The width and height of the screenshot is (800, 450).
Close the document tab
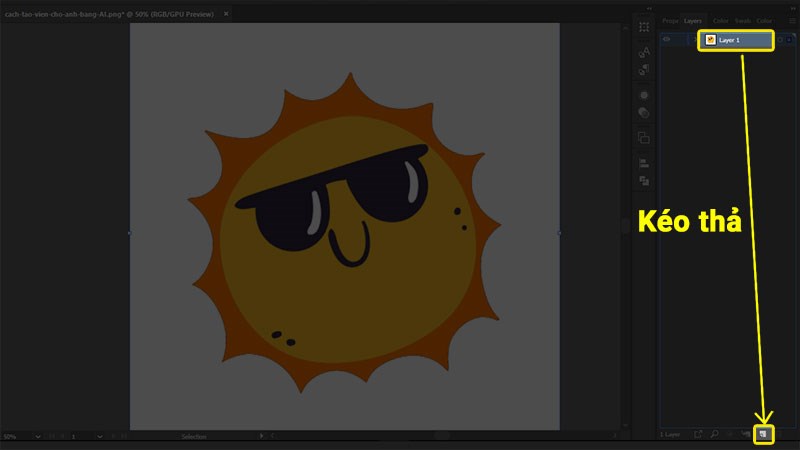pyautogui.click(x=226, y=14)
